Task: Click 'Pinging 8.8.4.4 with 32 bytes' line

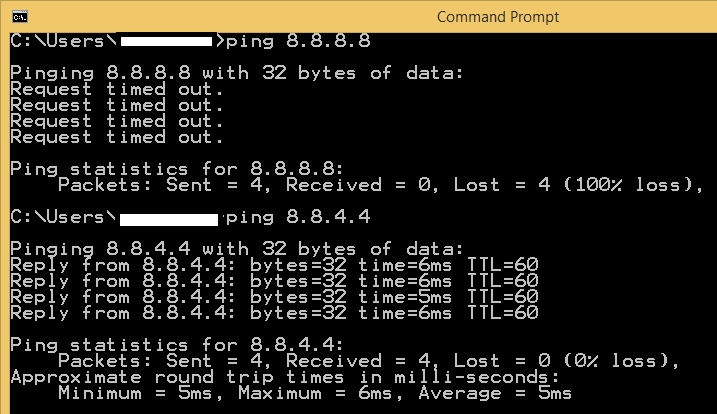Action: [x=237, y=249]
